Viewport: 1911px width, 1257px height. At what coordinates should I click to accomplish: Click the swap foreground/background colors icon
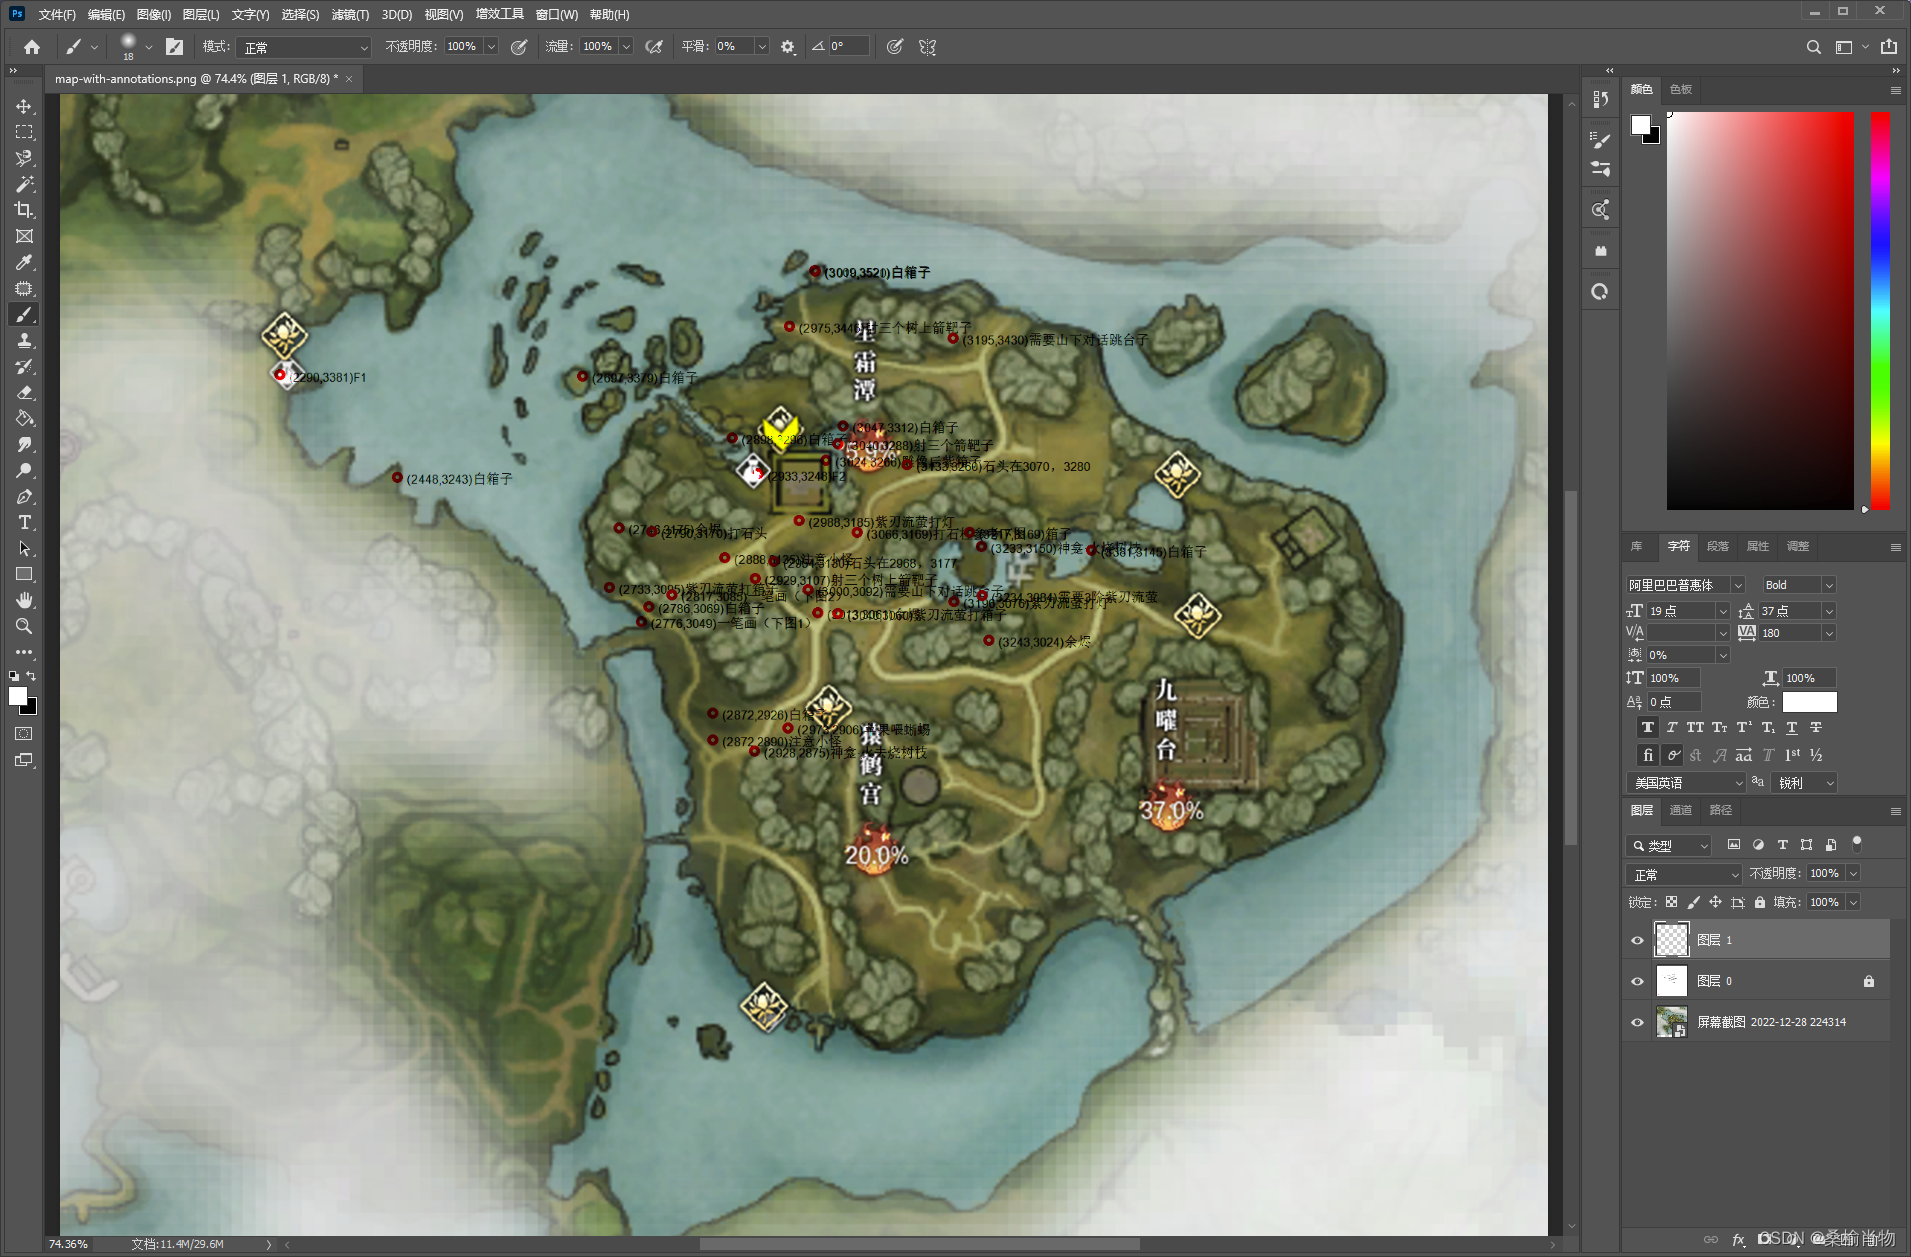pos(31,676)
